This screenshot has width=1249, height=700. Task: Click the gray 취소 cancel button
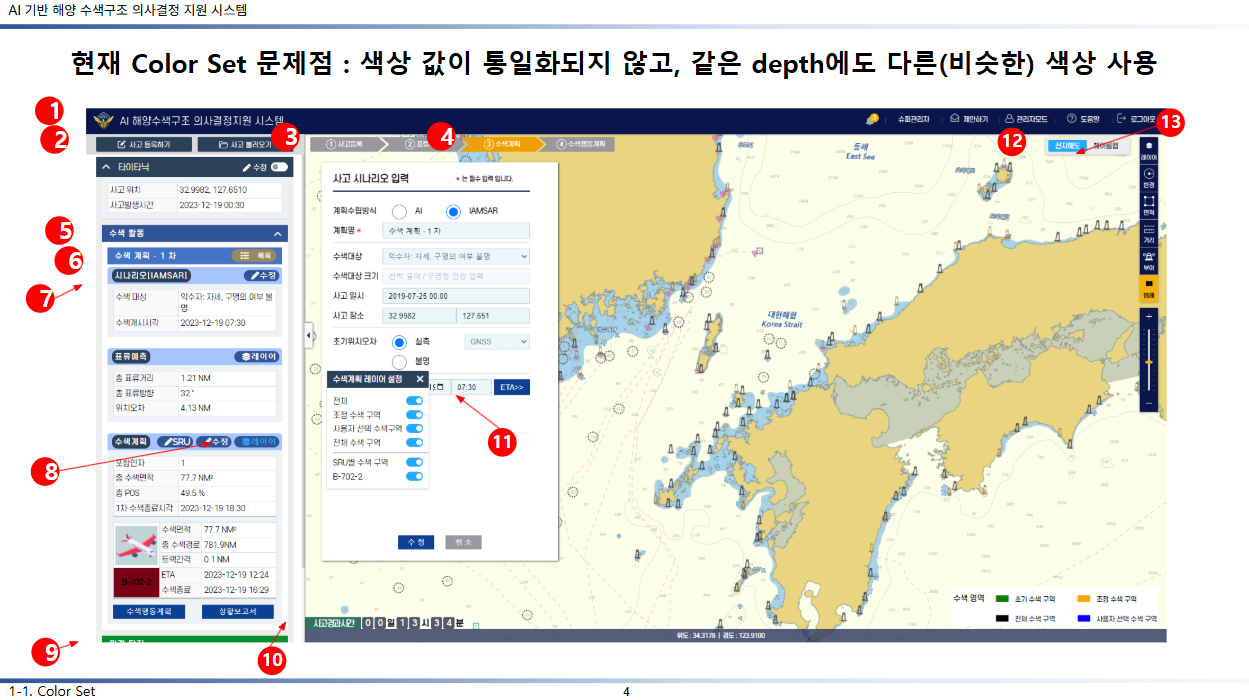[463, 541]
